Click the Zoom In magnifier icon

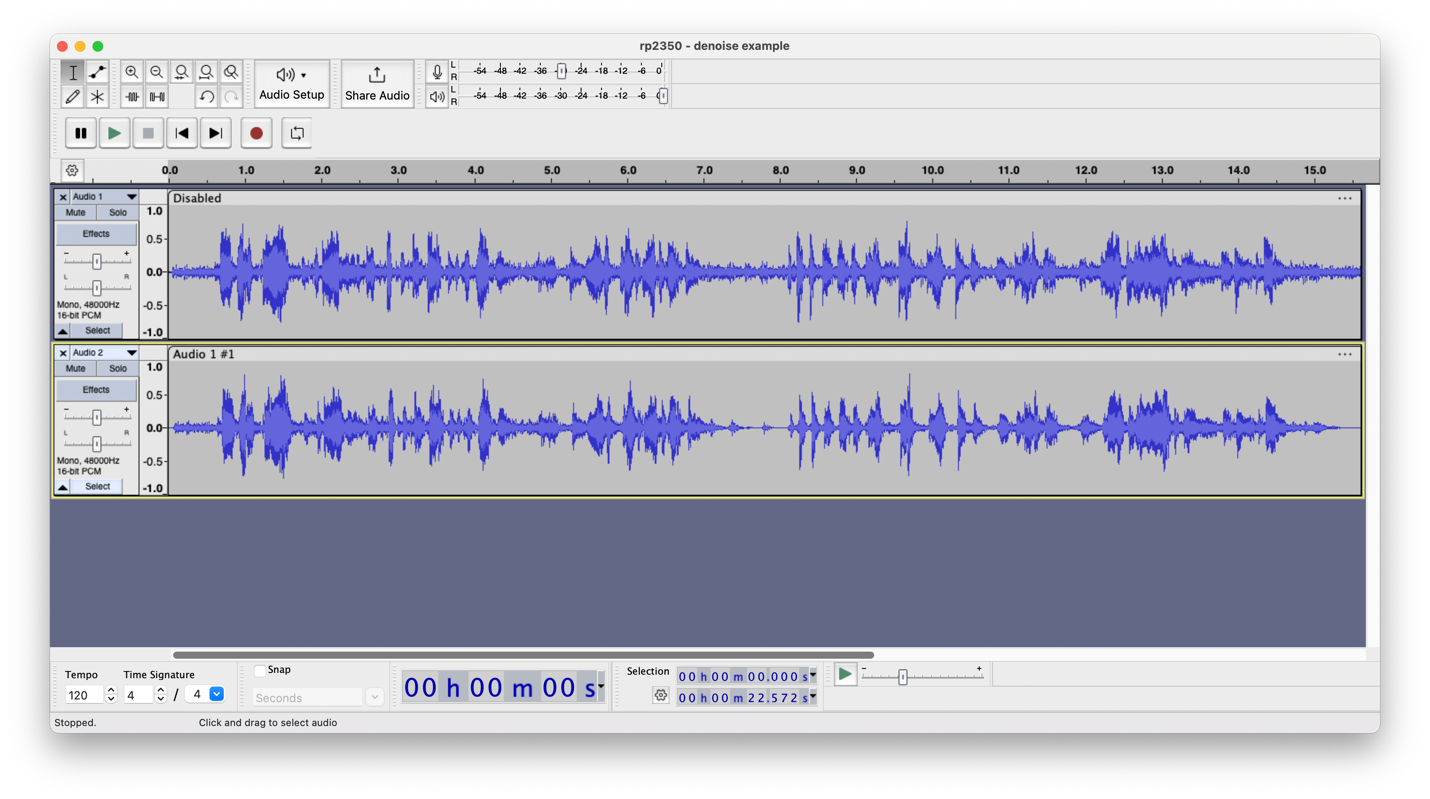point(132,72)
